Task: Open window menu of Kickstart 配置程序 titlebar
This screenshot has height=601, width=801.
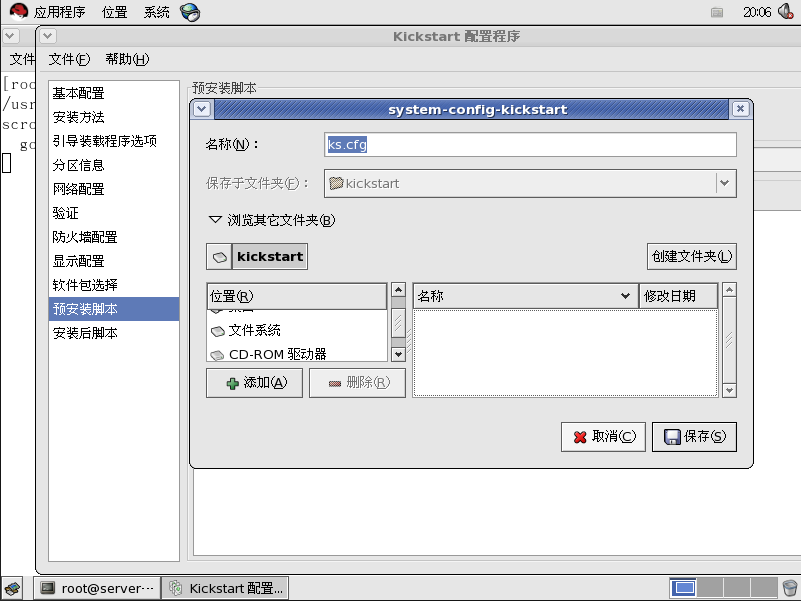Action: click(48, 36)
